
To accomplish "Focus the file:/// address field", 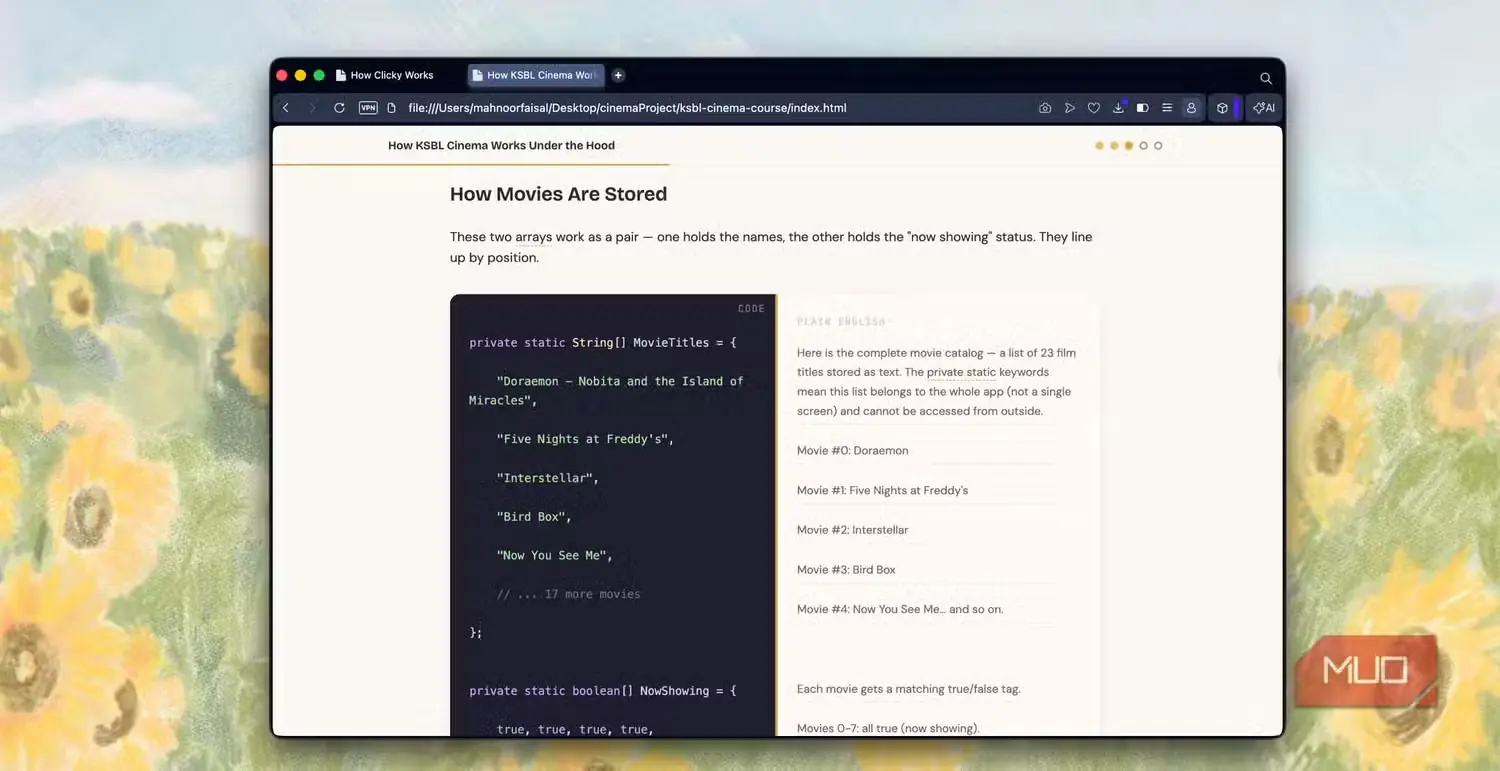I will [627, 108].
